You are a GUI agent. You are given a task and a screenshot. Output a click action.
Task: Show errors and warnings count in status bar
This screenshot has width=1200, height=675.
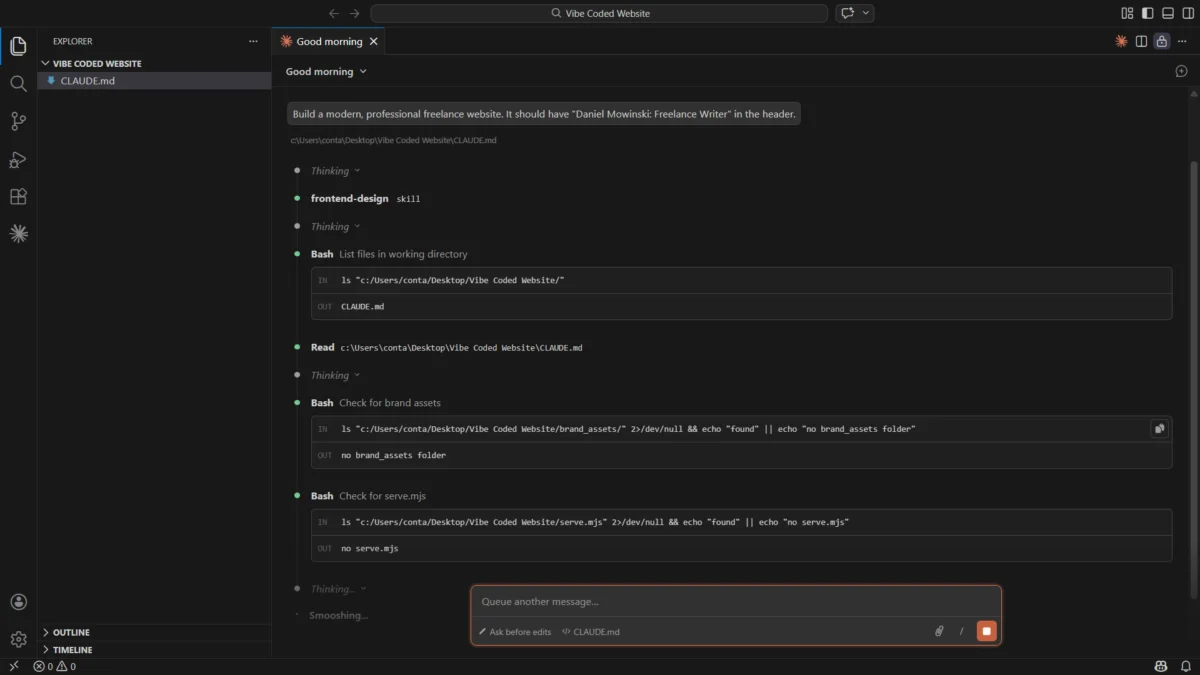click(54, 666)
